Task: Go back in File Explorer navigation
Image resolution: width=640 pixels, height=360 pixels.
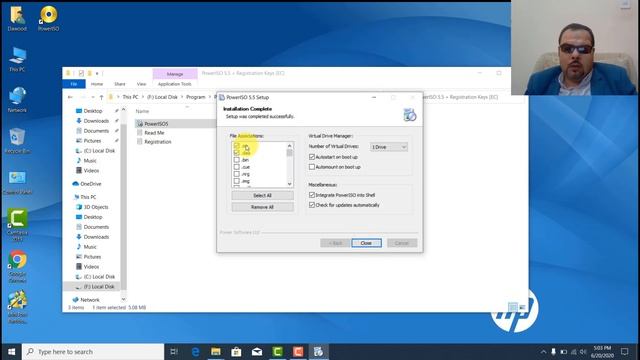Action: pos(70,97)
